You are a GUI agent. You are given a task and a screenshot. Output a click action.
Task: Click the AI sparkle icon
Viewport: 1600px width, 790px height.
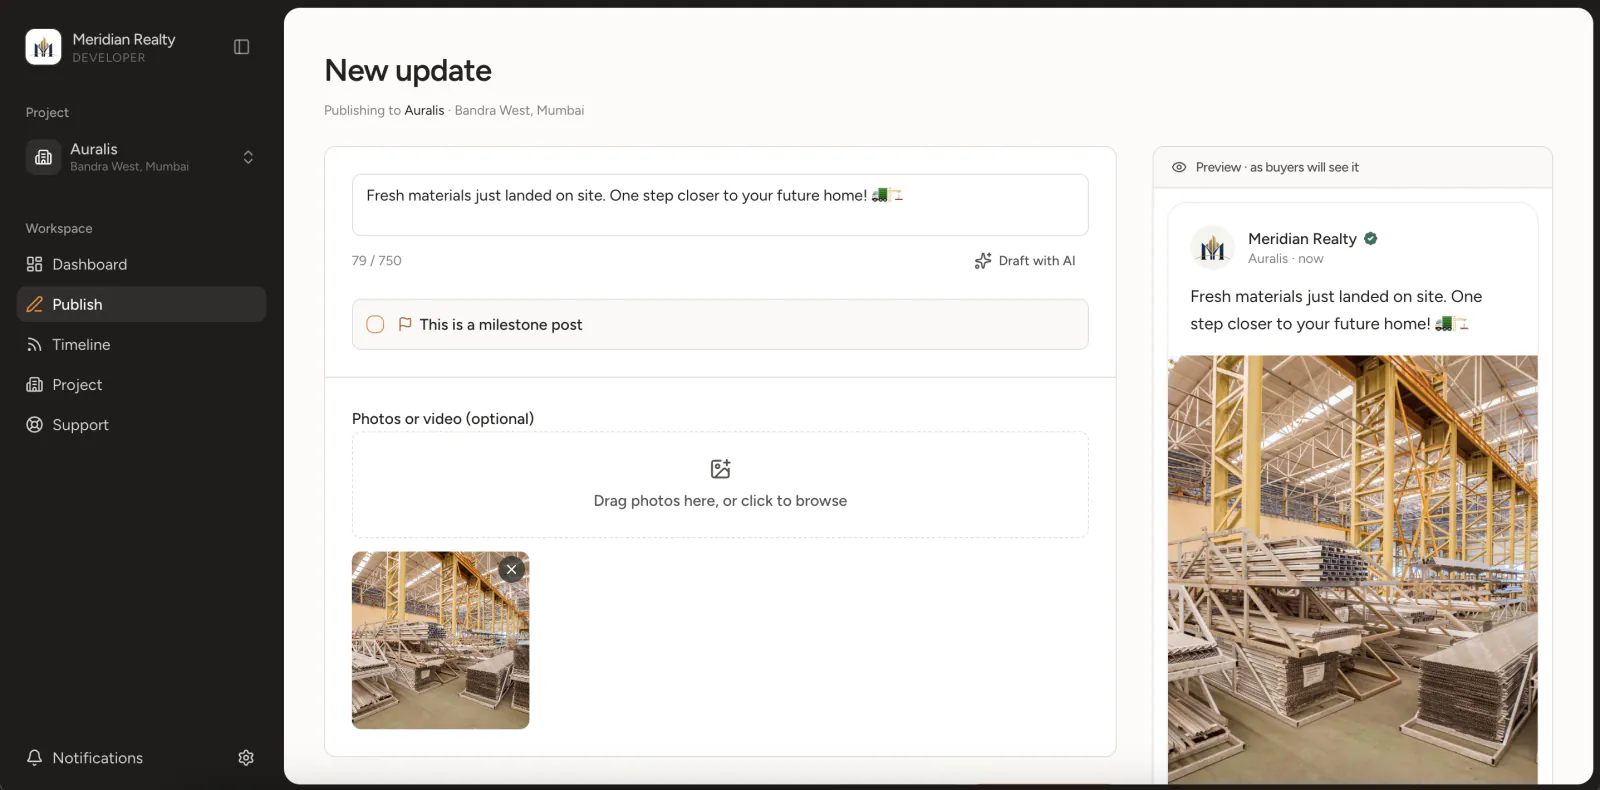point(983,260)
